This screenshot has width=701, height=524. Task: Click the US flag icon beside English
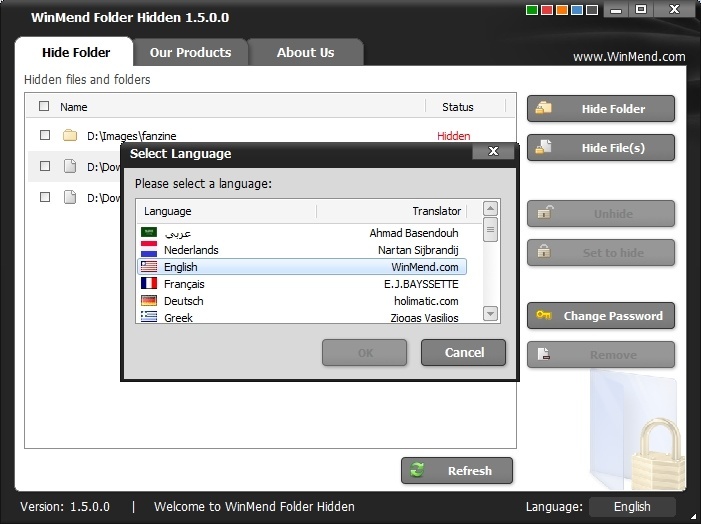[149, 266]
